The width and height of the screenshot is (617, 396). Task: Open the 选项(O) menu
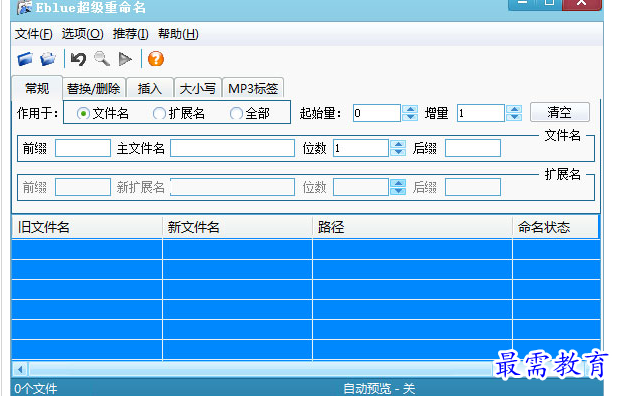click(82, 34)
